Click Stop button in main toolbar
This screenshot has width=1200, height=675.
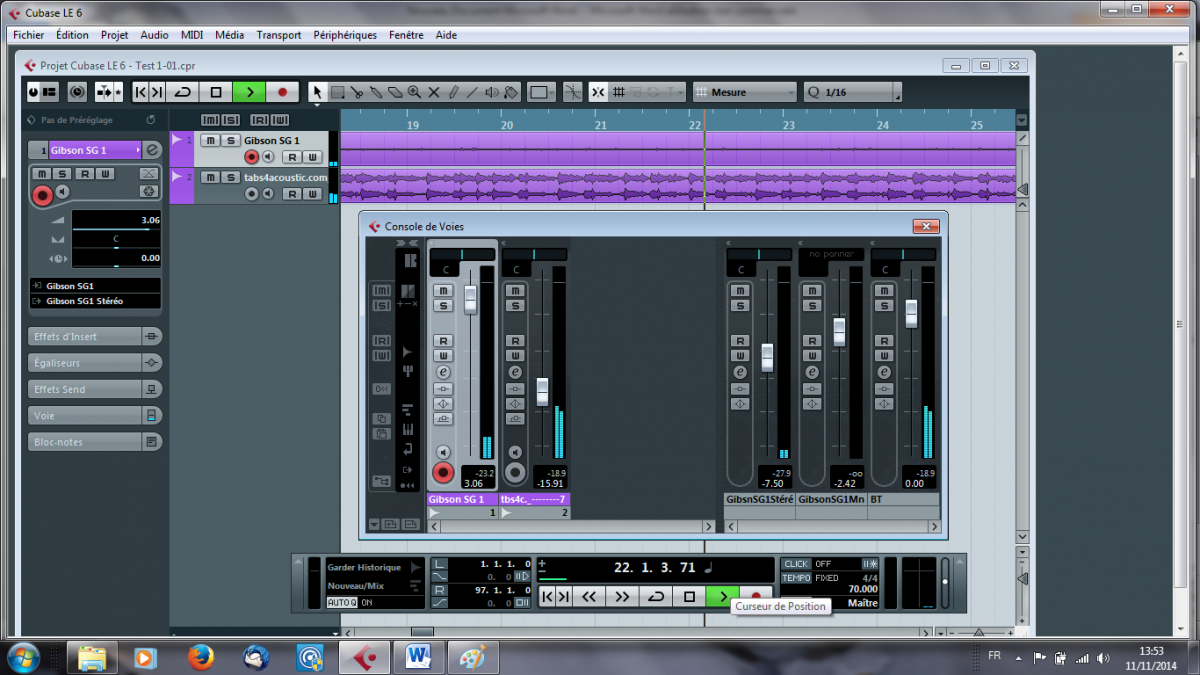216,92
